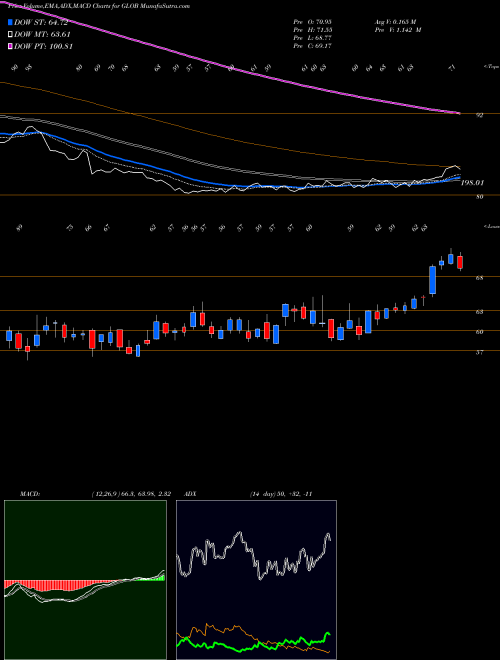500x660 pixels.
Task: Click the 'Pre H: 71.55' high value
Action: click(x=313, y=29)
